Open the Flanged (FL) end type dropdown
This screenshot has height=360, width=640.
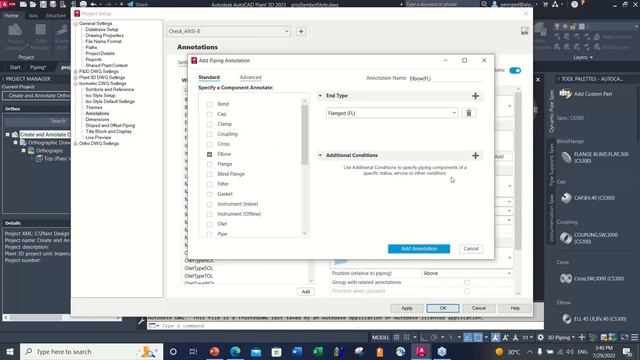(x=392, y=113)
